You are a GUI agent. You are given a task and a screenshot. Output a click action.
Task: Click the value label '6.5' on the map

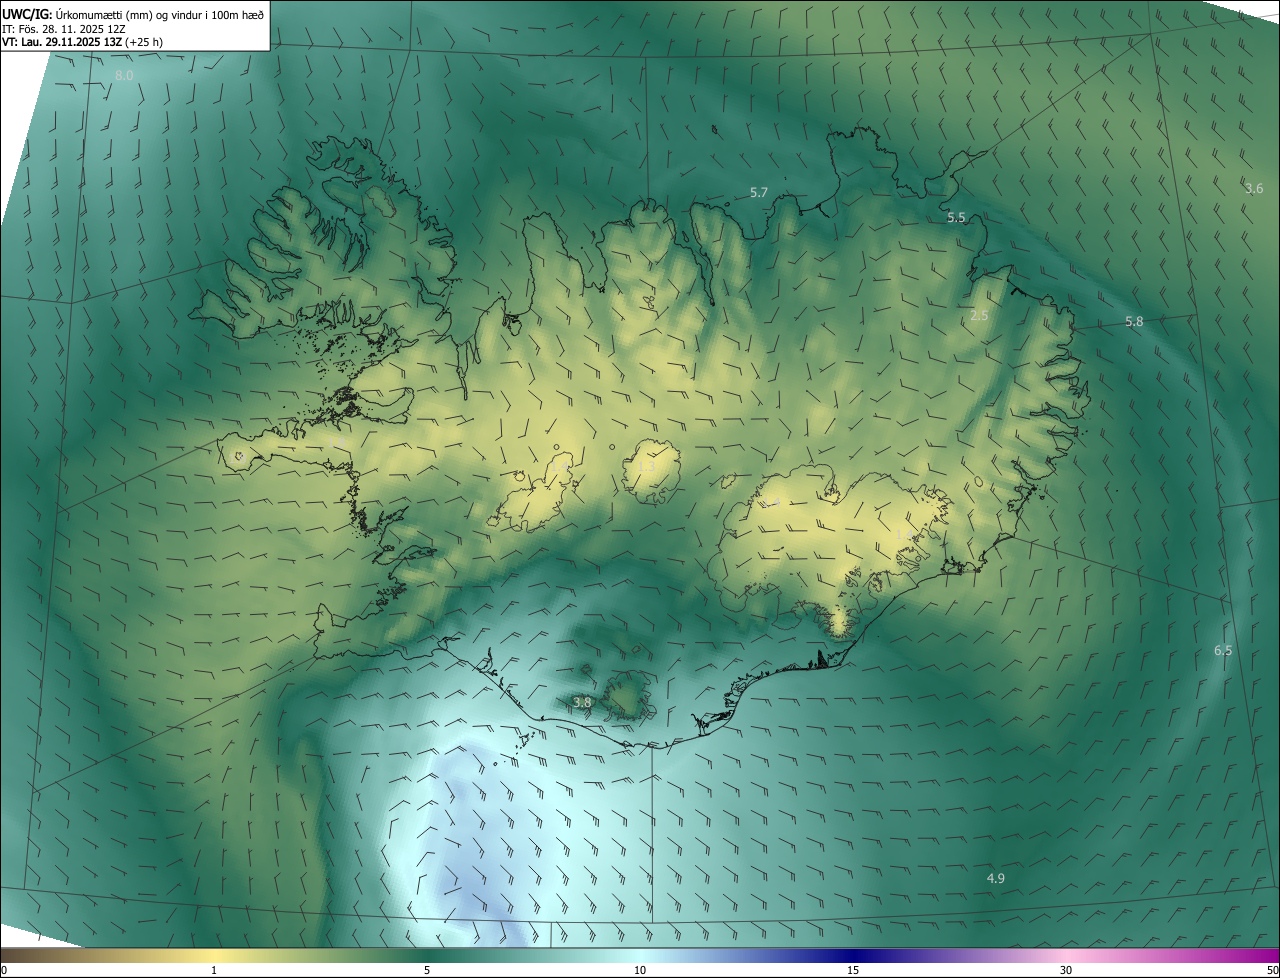click(1223, 650)
